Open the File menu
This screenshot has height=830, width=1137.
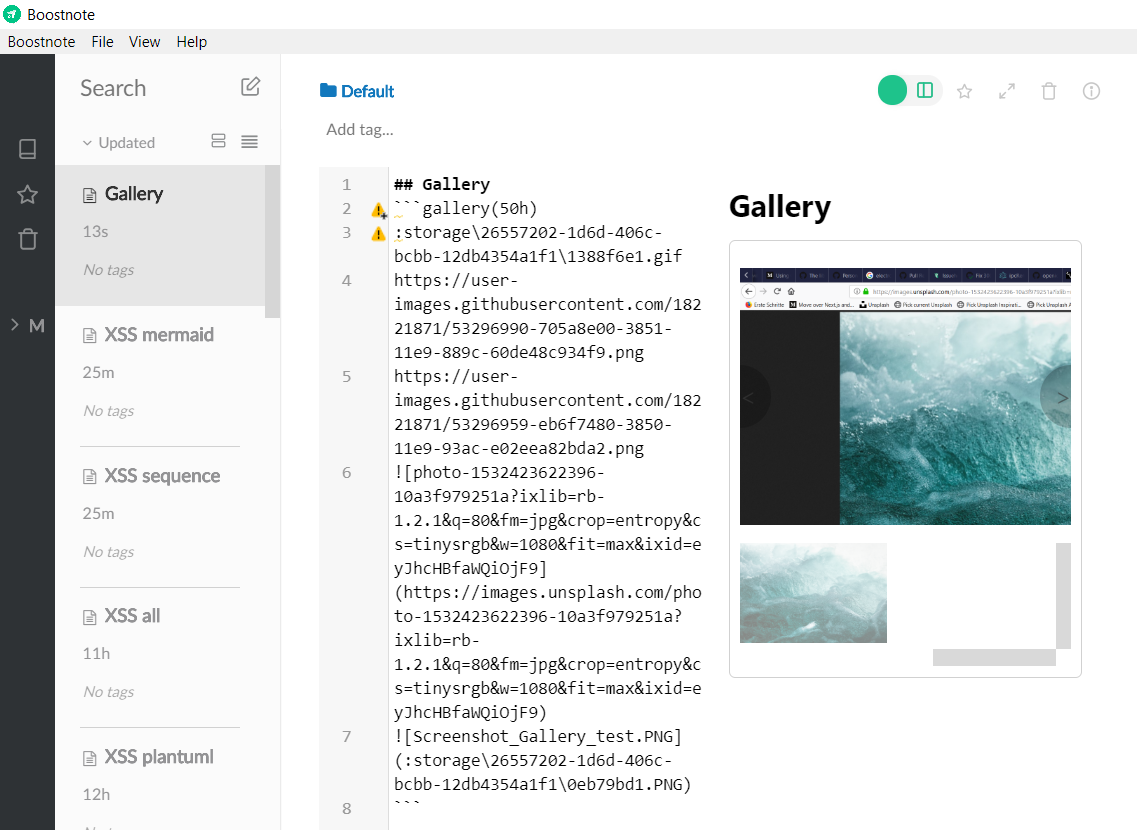pyautogui.click(x=102, y=42)
